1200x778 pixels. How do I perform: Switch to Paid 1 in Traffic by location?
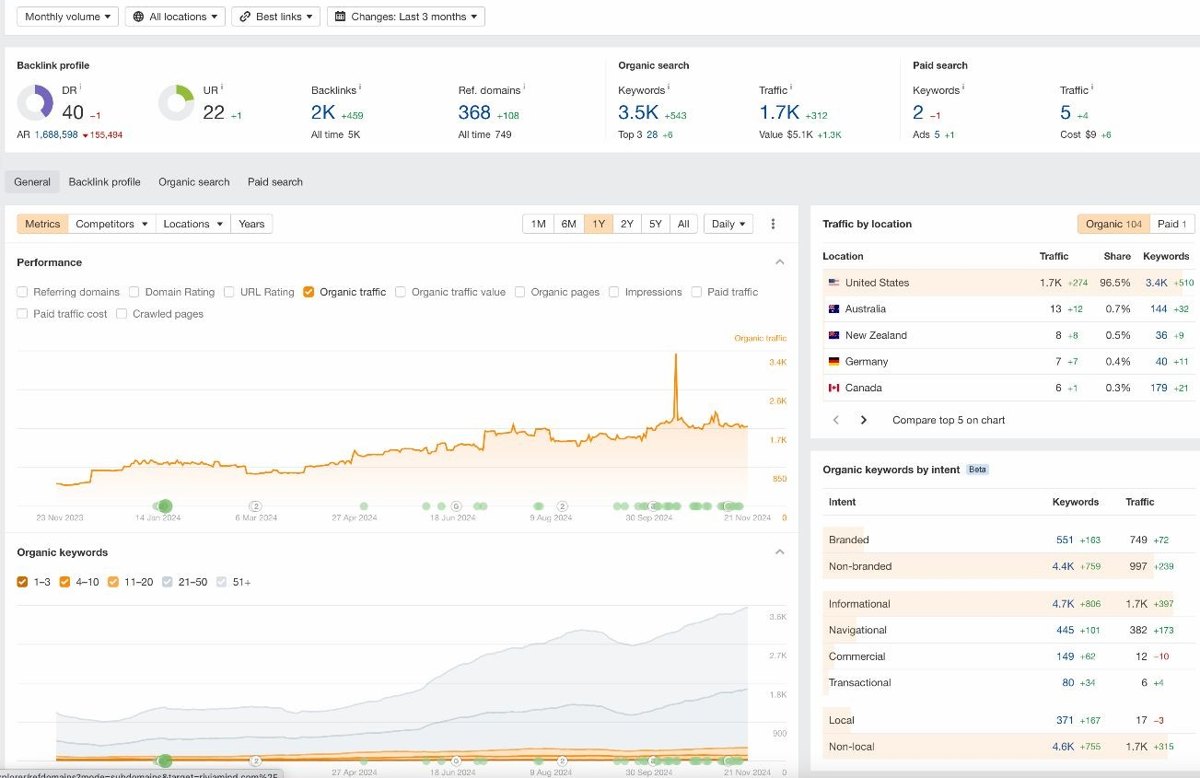(x=1172, y=224)
